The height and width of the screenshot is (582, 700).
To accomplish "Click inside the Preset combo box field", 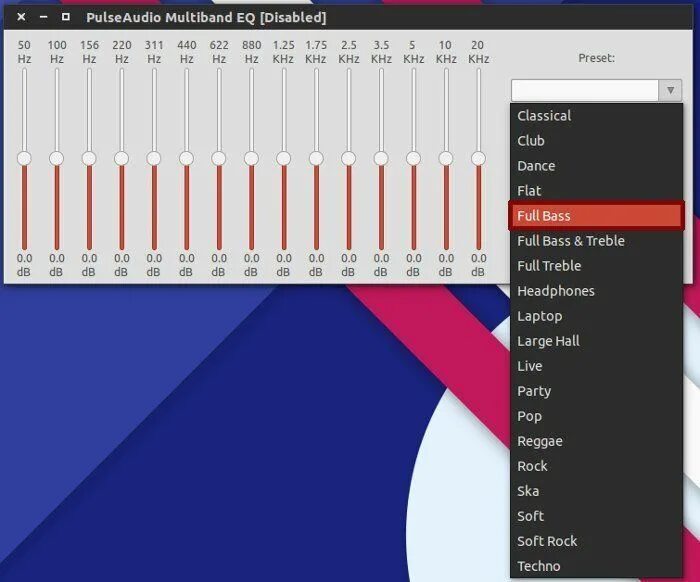I will click(x=585, y=90).
